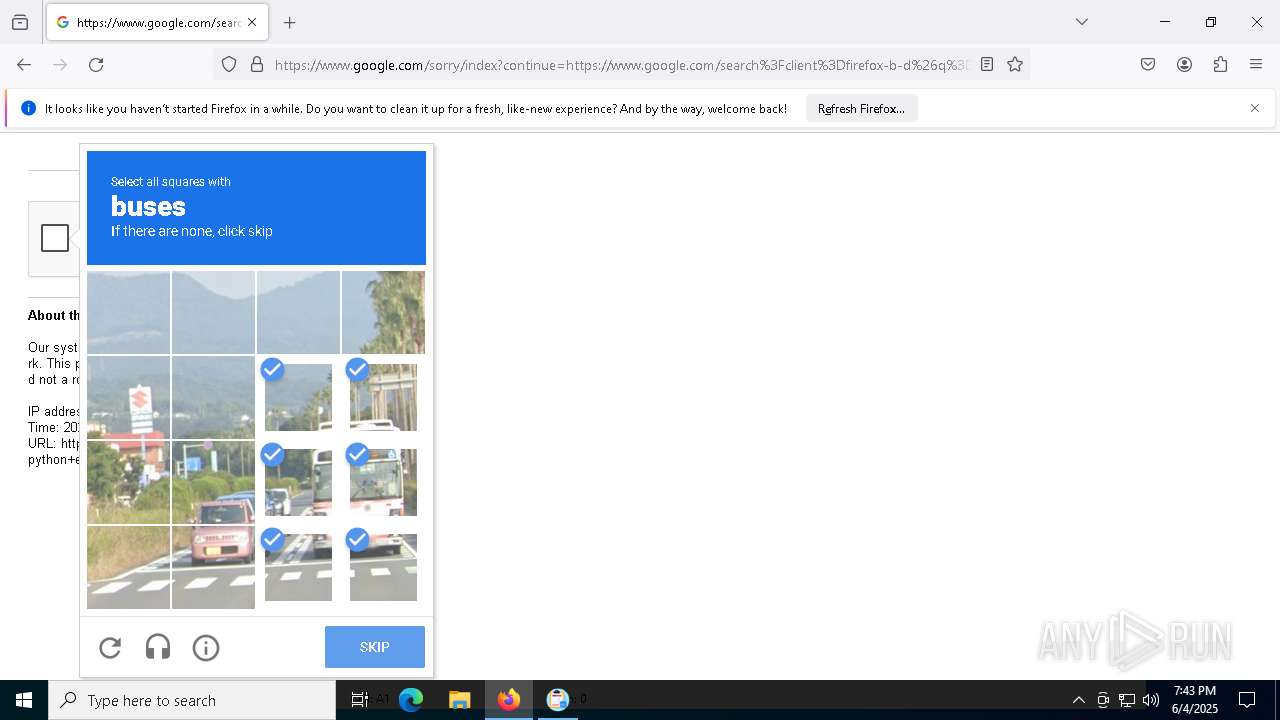Open the Extensions puzzle icon
The image size is (1280, 720).
1220,65
